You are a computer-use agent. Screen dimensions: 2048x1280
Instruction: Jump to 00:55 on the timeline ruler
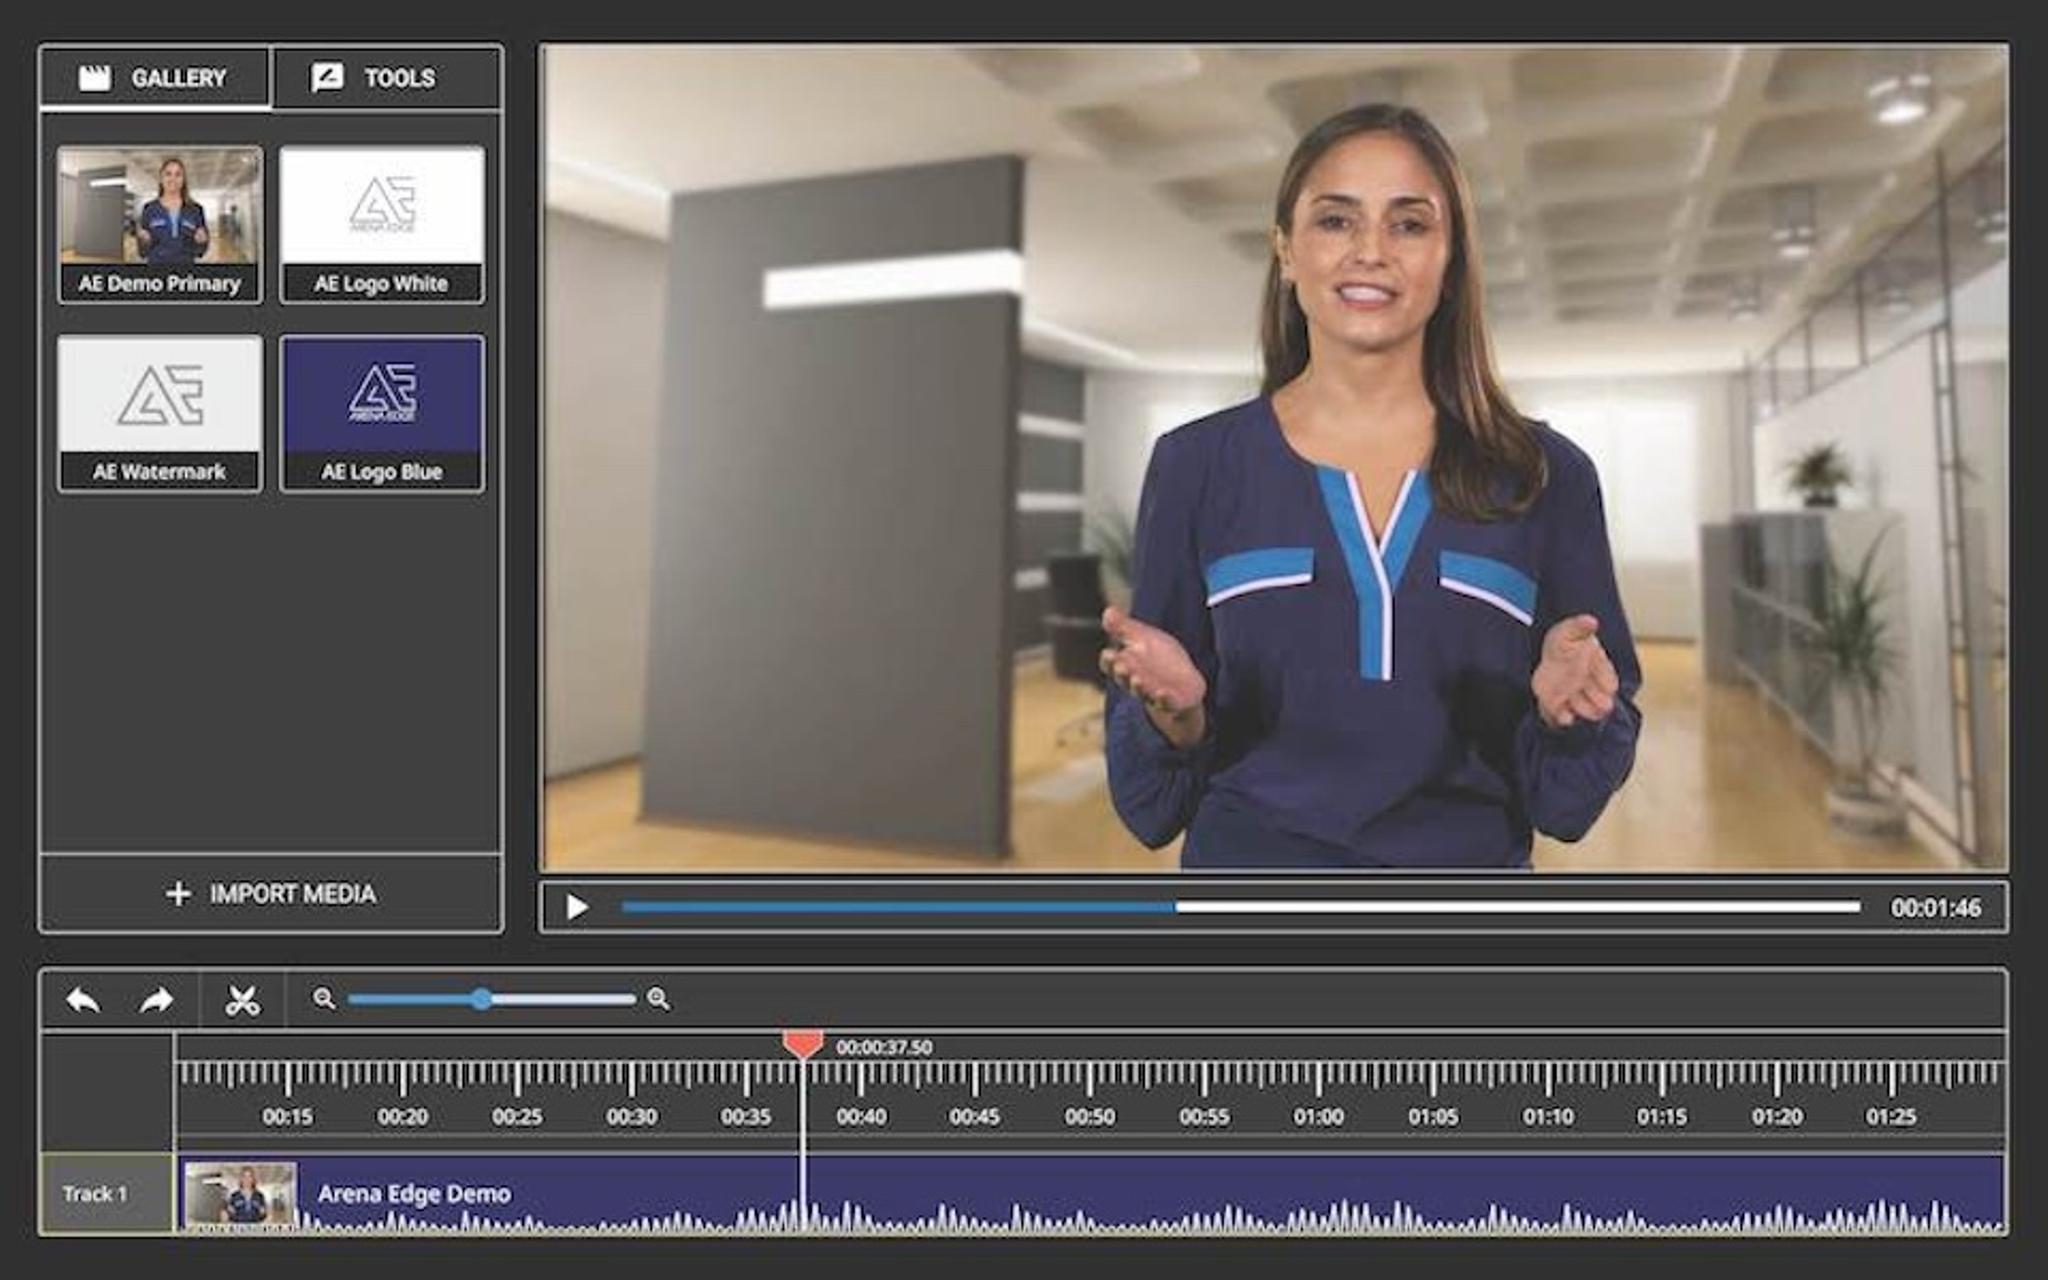(x=1204, y=1116)
